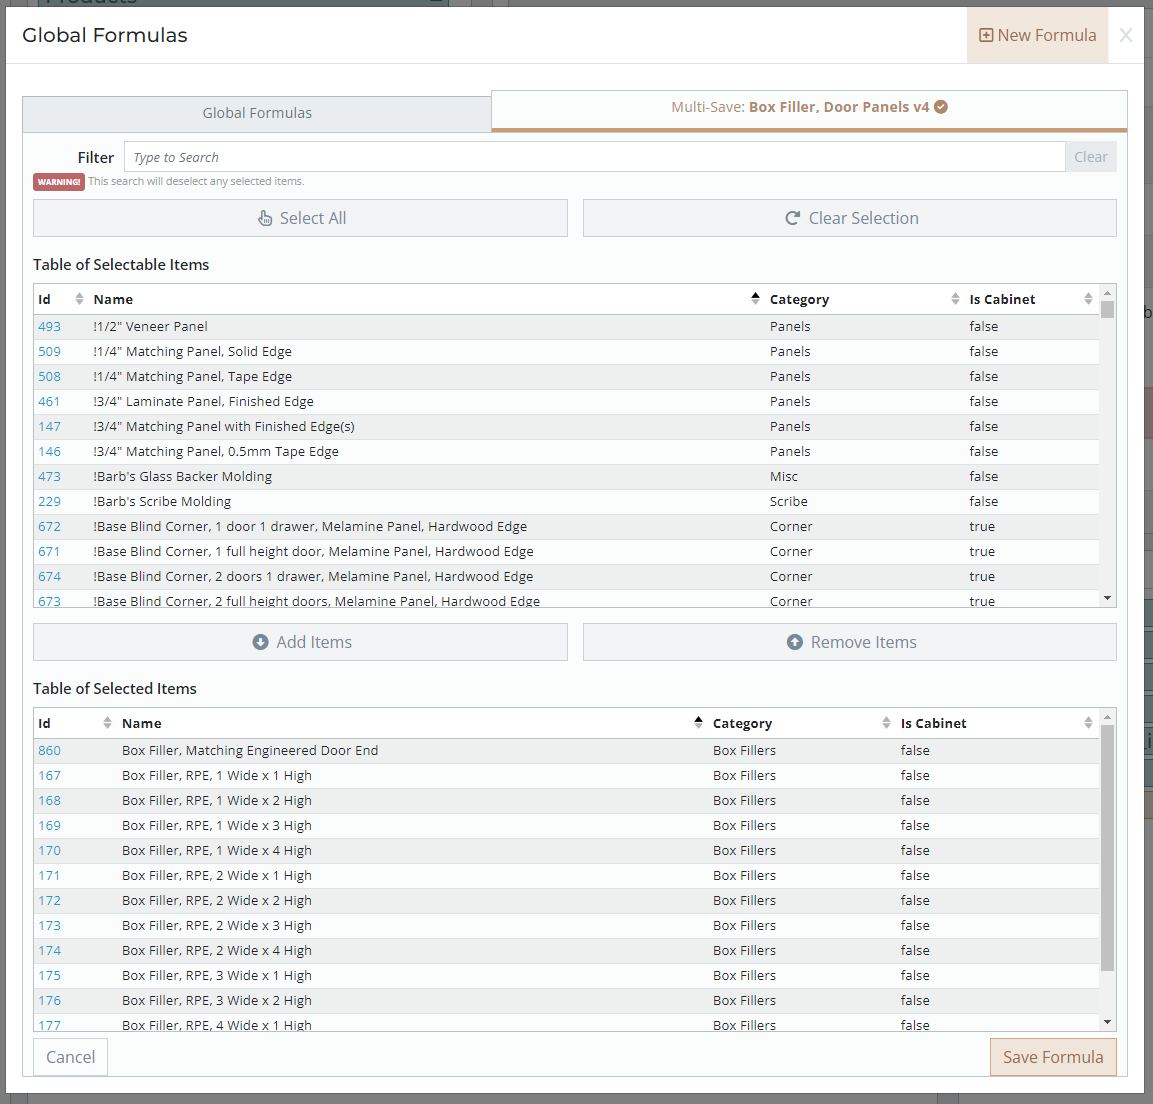This screenshot has height=1104, width=1153.
Task: Click selectable table scrollbar up arrow
Action: 1107,293
